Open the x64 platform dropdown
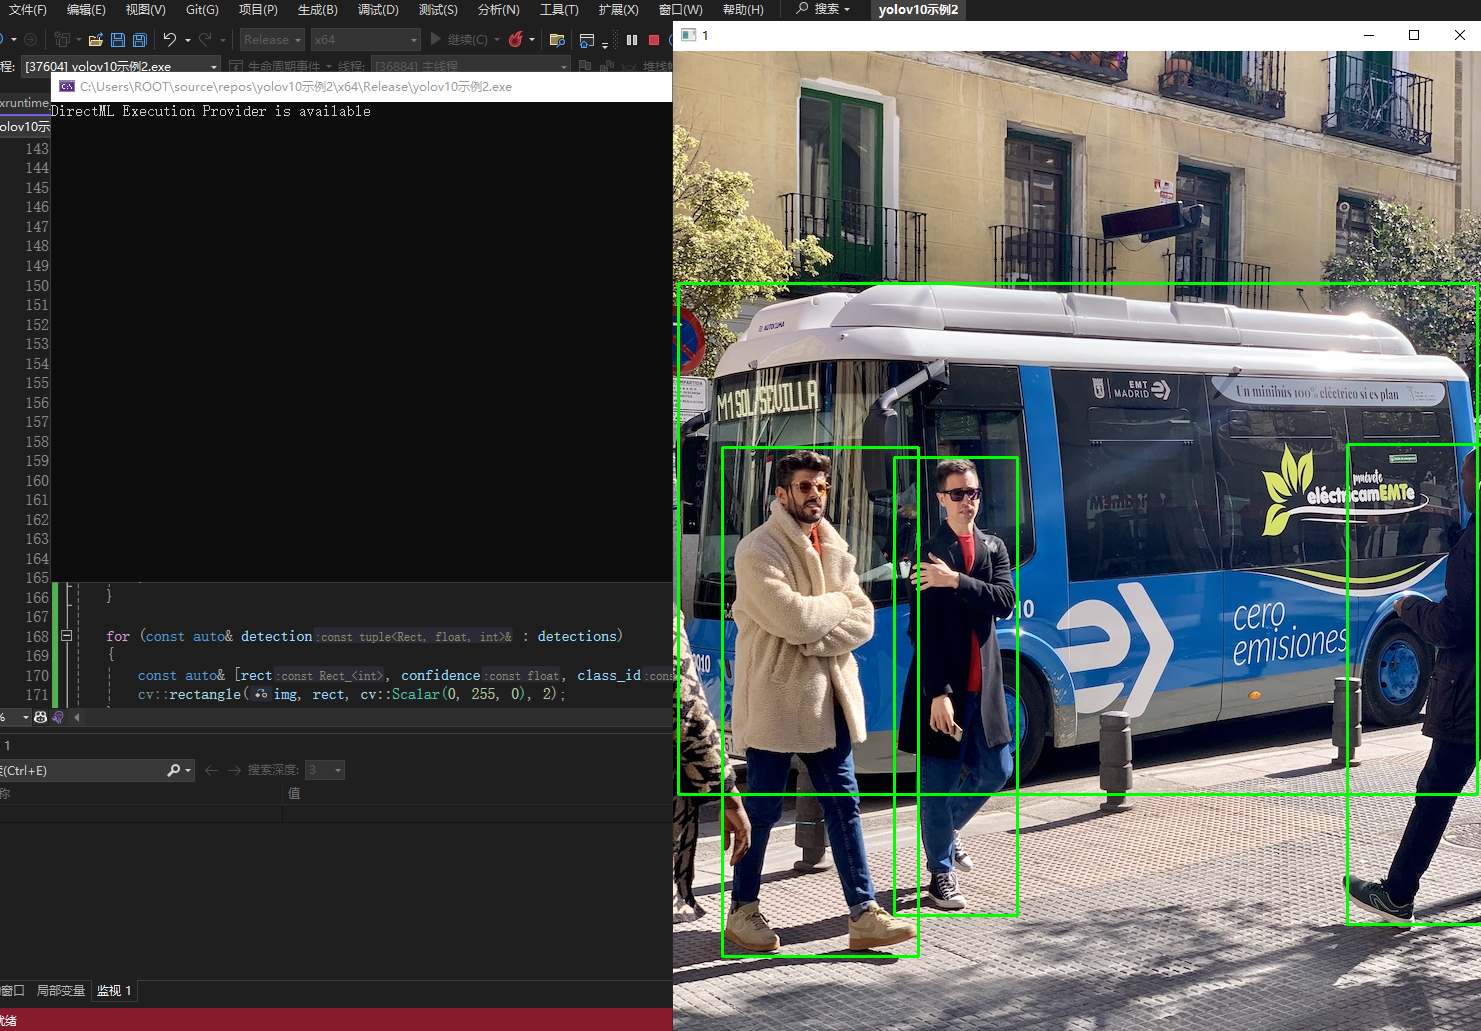Viewport: 1481px width, 1031px height. coord(365,40)
